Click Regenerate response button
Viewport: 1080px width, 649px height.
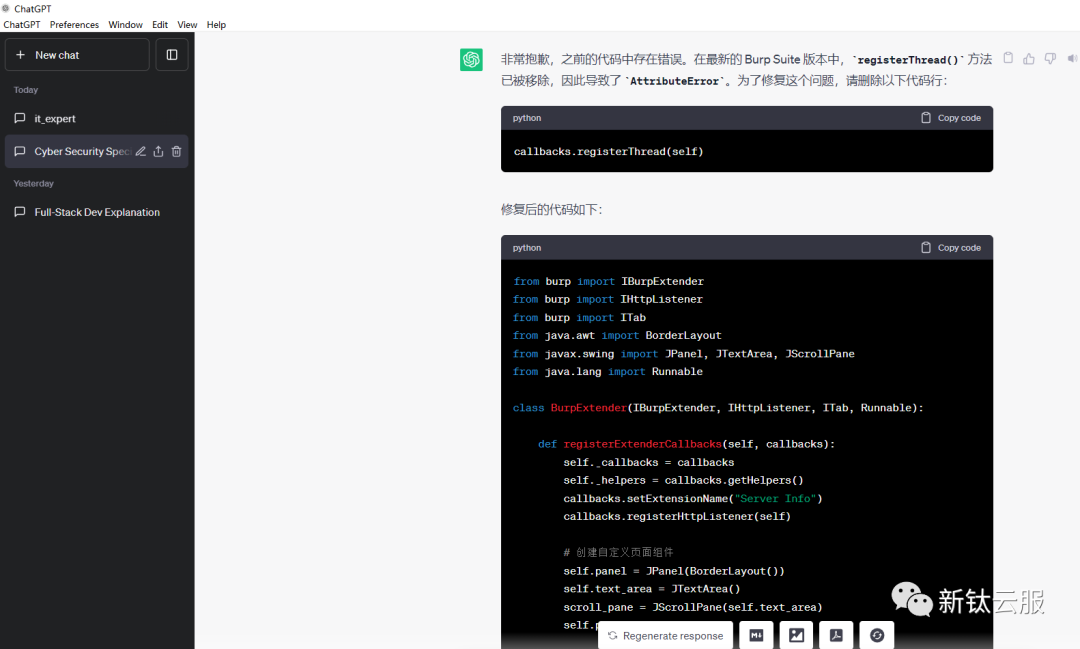(665, 636)
